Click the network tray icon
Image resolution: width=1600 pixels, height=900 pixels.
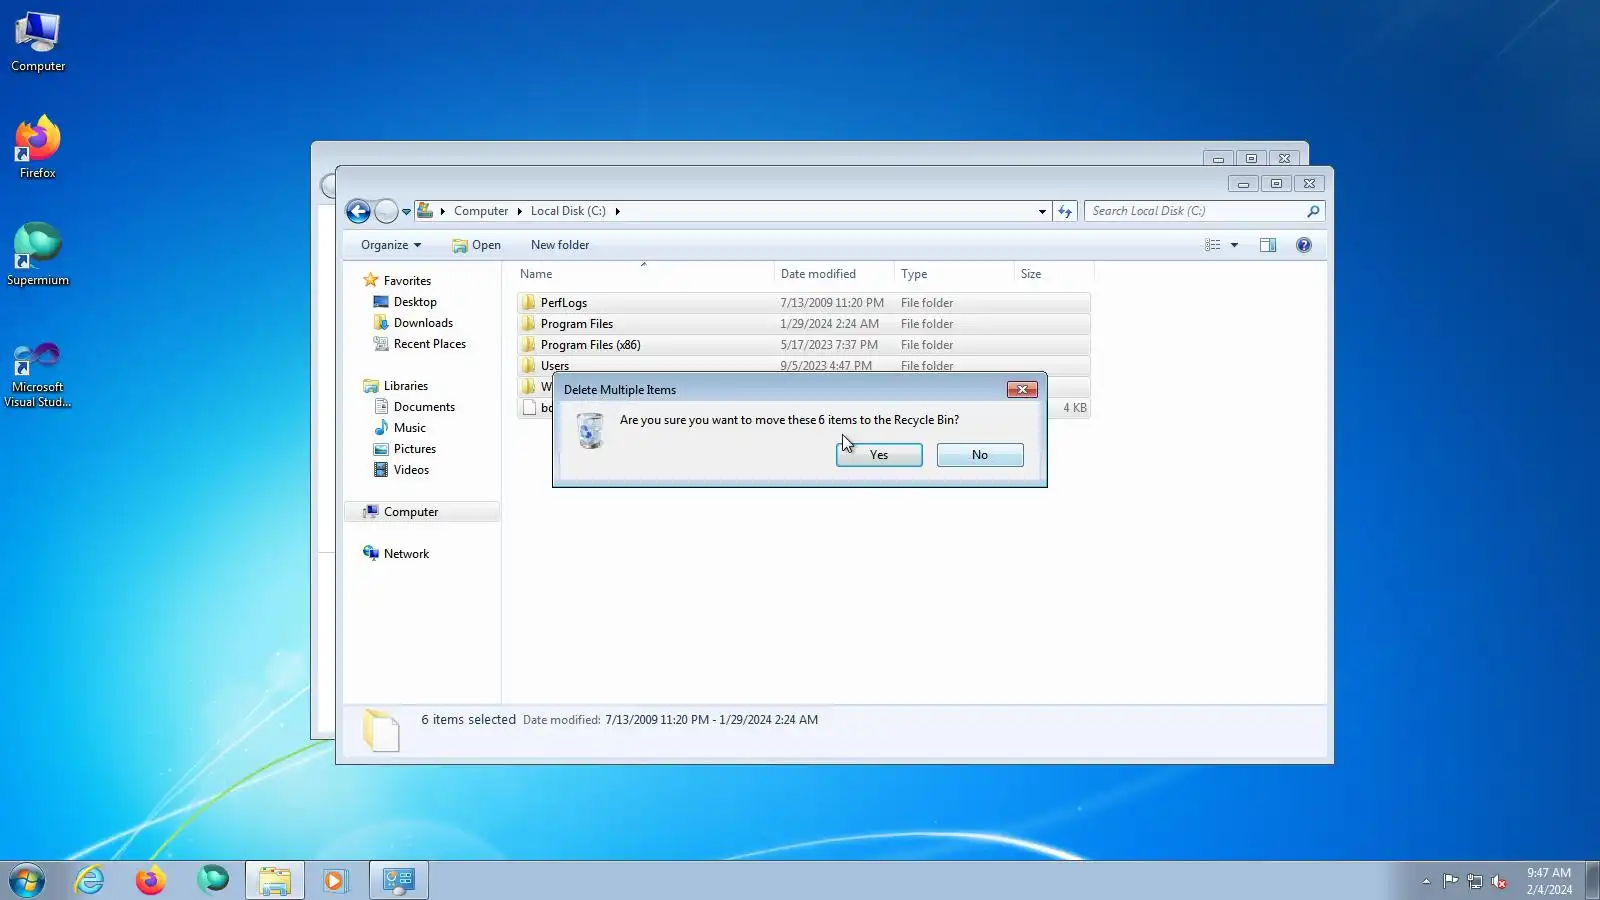pyautogui.click(x=1475, y=881)
